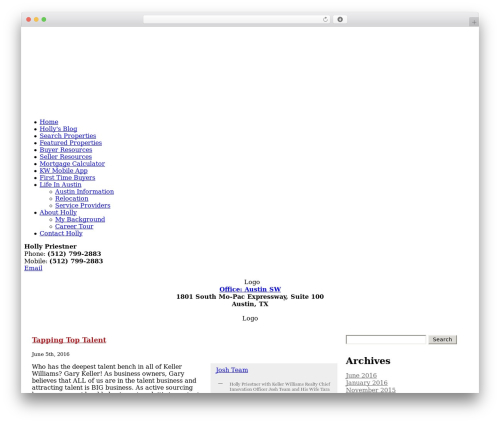Image resolution: width=500 pixels, height=423 pixels.
Task: Click the Logo placeholder below the address
Action: pos(250,319)
